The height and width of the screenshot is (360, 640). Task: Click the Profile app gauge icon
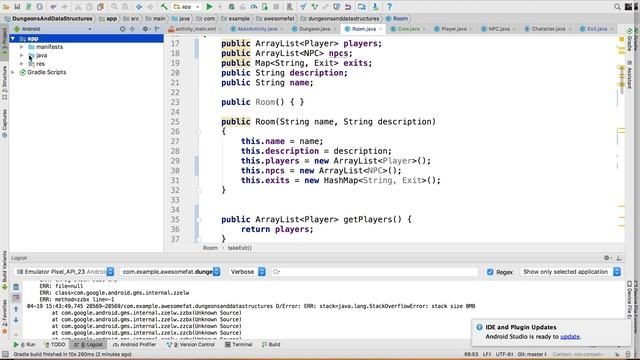[253, 7]
